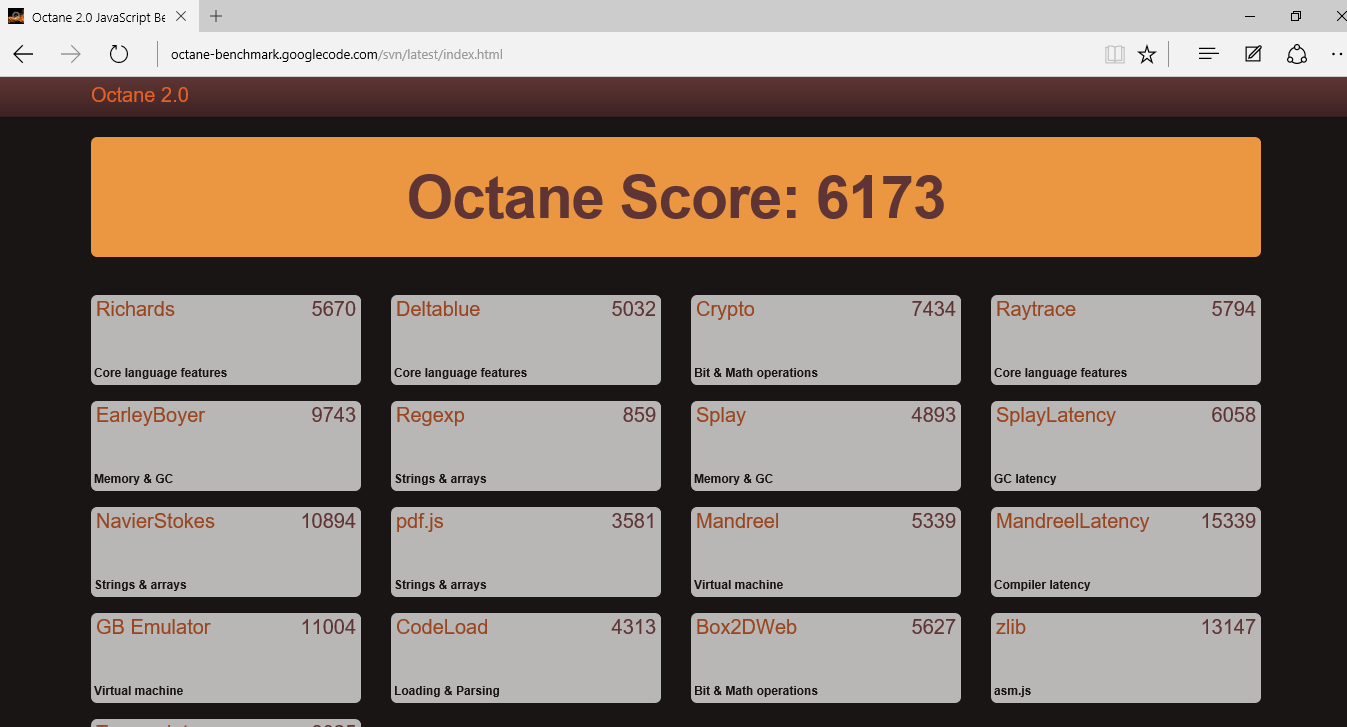Open a new tab with the plus button

(216, 16)
